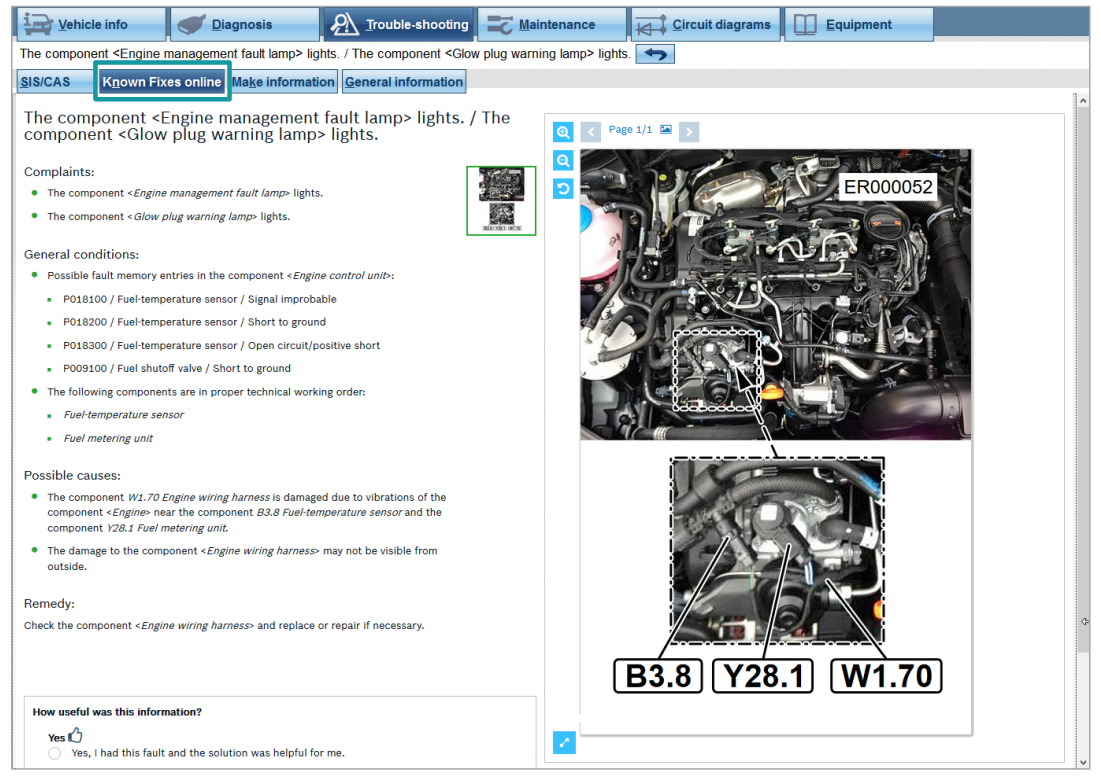1101x780 pixels.
Task: Open the Circuit diagrams tab
Action: [x=705, y=24]
